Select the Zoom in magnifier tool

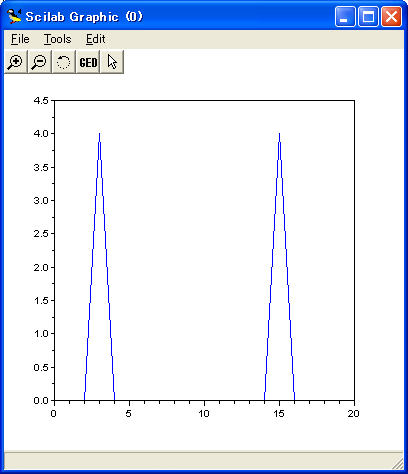16,62
